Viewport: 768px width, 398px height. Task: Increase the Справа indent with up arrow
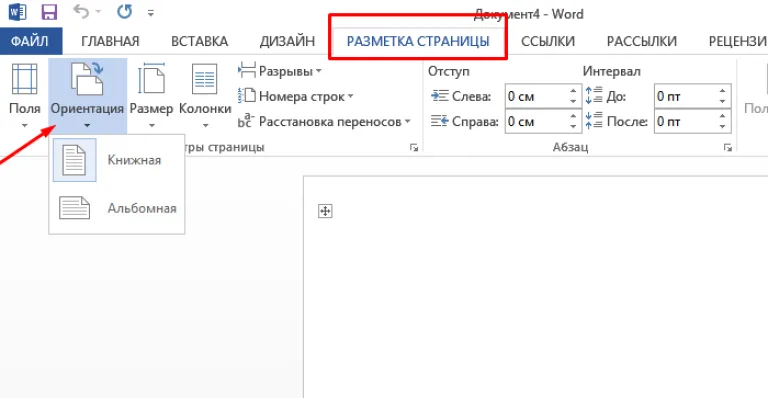pos(574,116)
